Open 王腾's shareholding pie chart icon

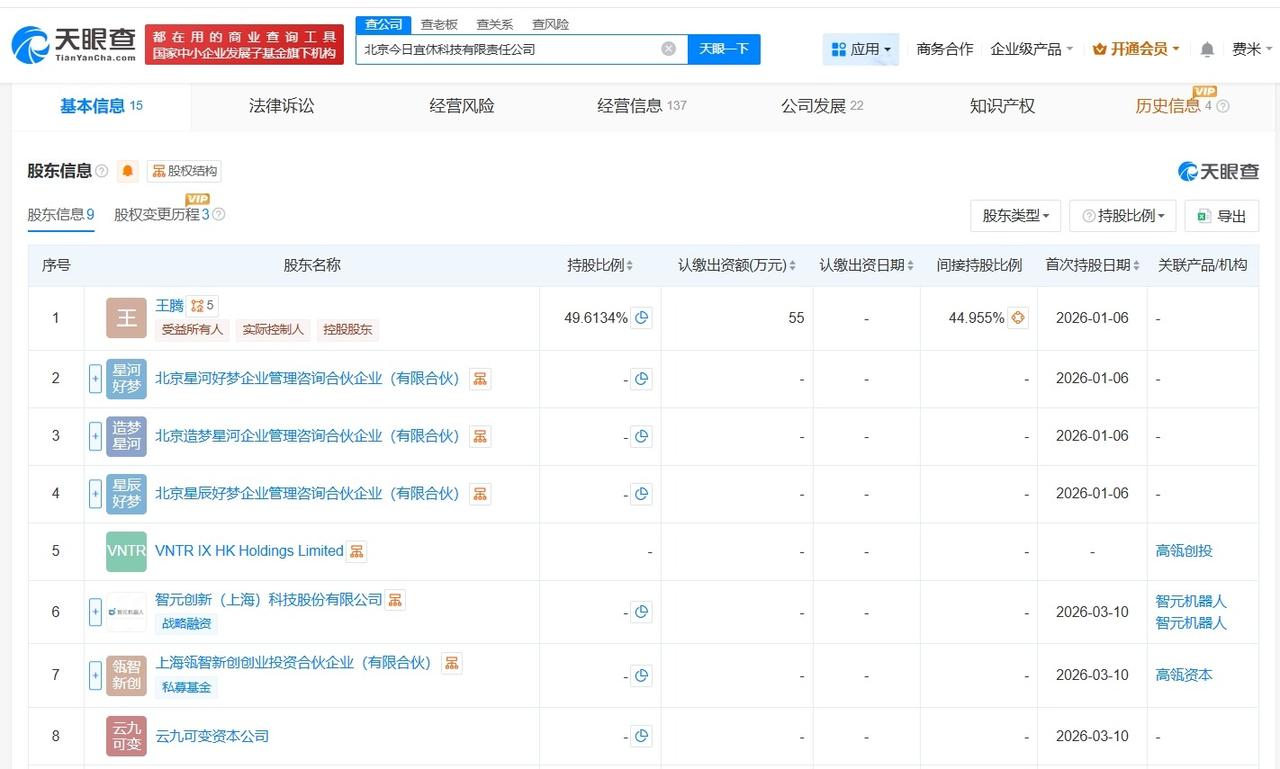(642, 318)
